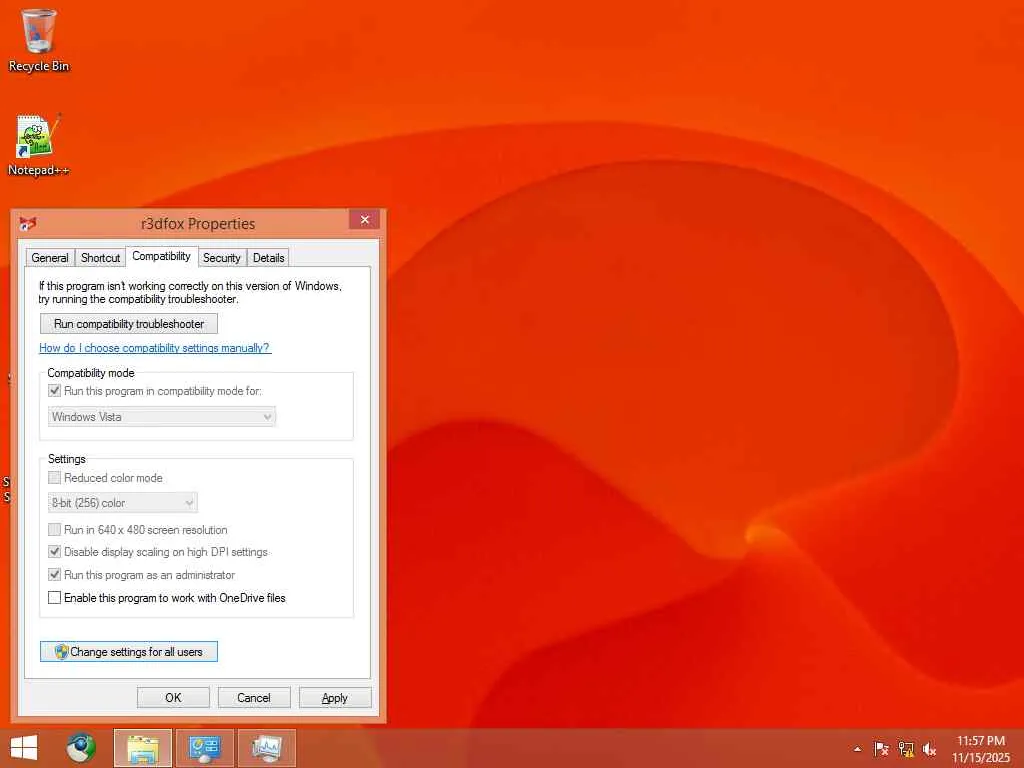Viewport: 1024px width, 768px height.
Task: Open the compatibility settings help link
Action: 155,348
